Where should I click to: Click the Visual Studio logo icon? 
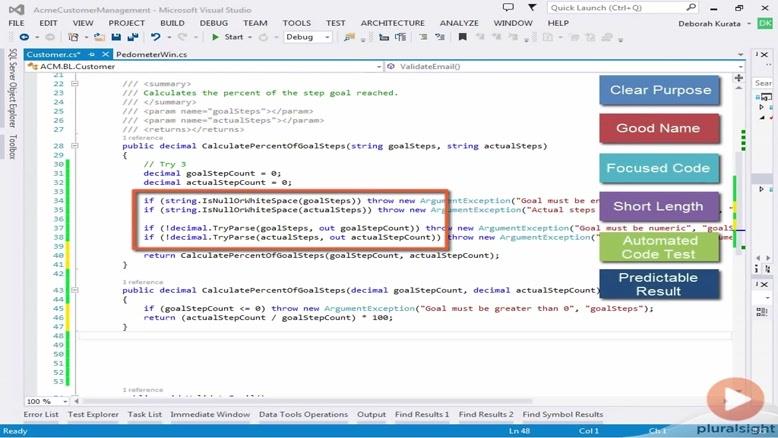tap(16, 9)
